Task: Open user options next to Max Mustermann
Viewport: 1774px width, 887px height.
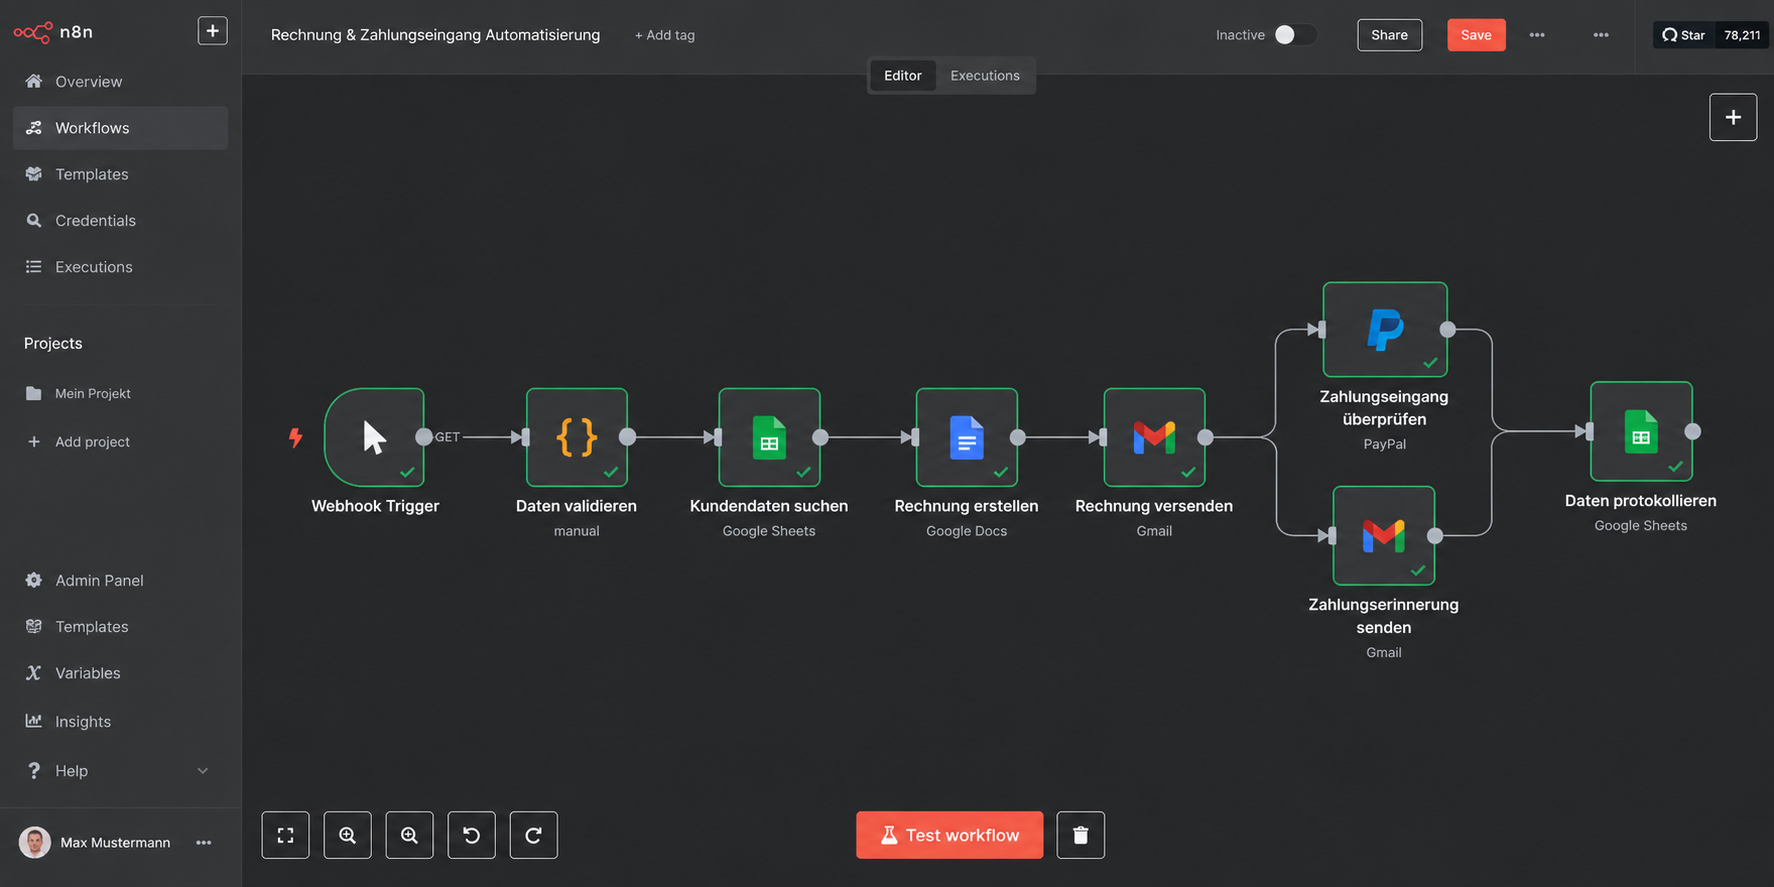Action: tap(204, 843)
